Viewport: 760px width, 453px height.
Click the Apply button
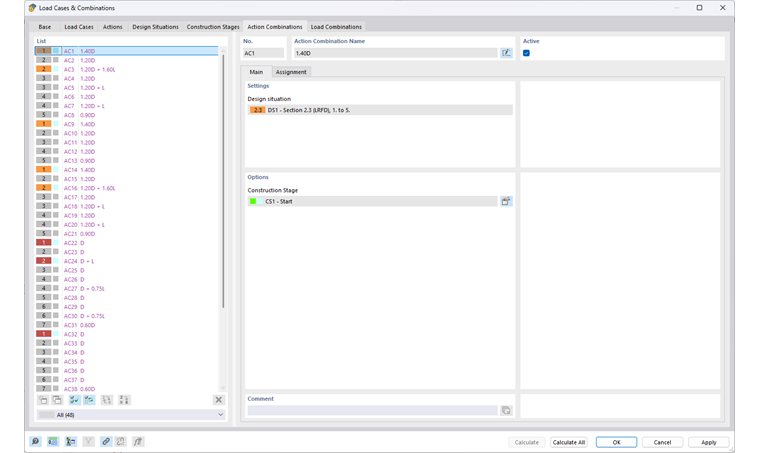coord(709,442)
